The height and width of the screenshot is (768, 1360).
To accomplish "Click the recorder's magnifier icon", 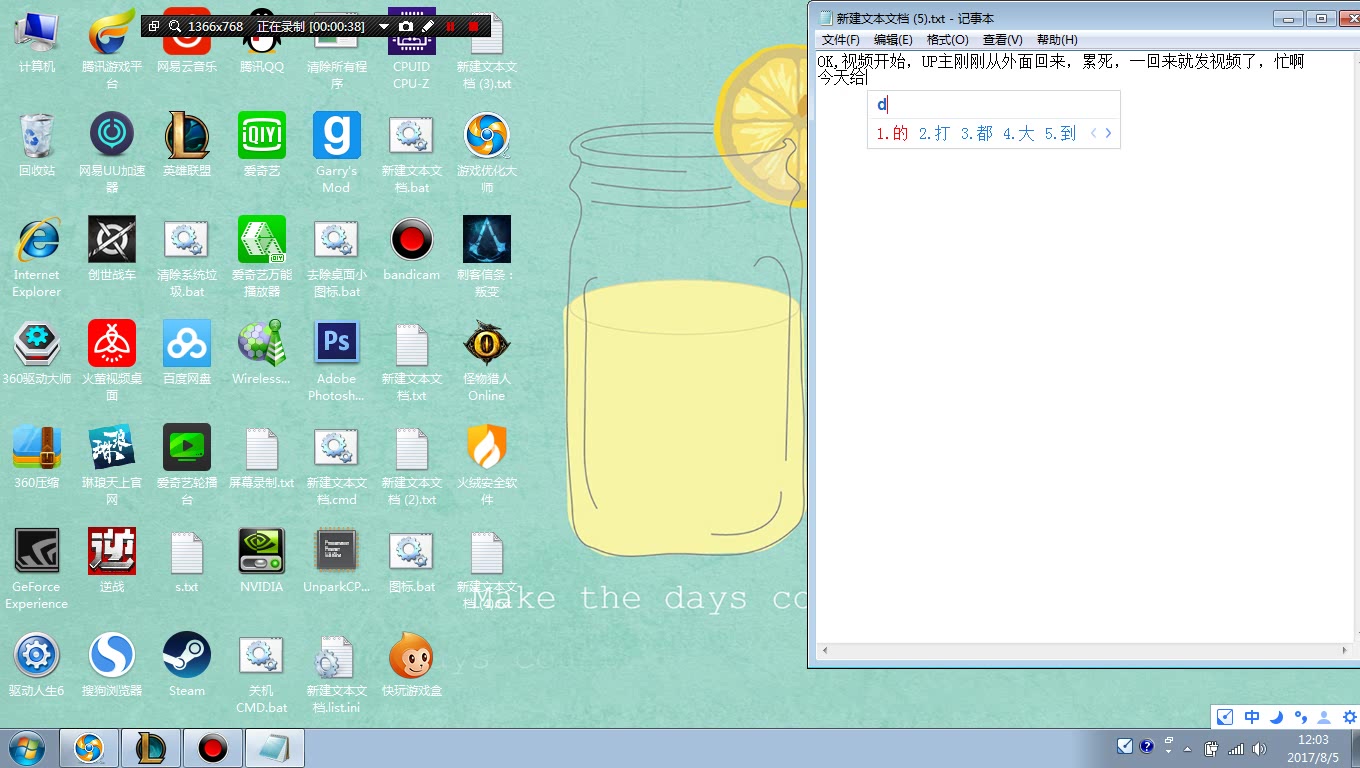I will click(x=175, y=26).
